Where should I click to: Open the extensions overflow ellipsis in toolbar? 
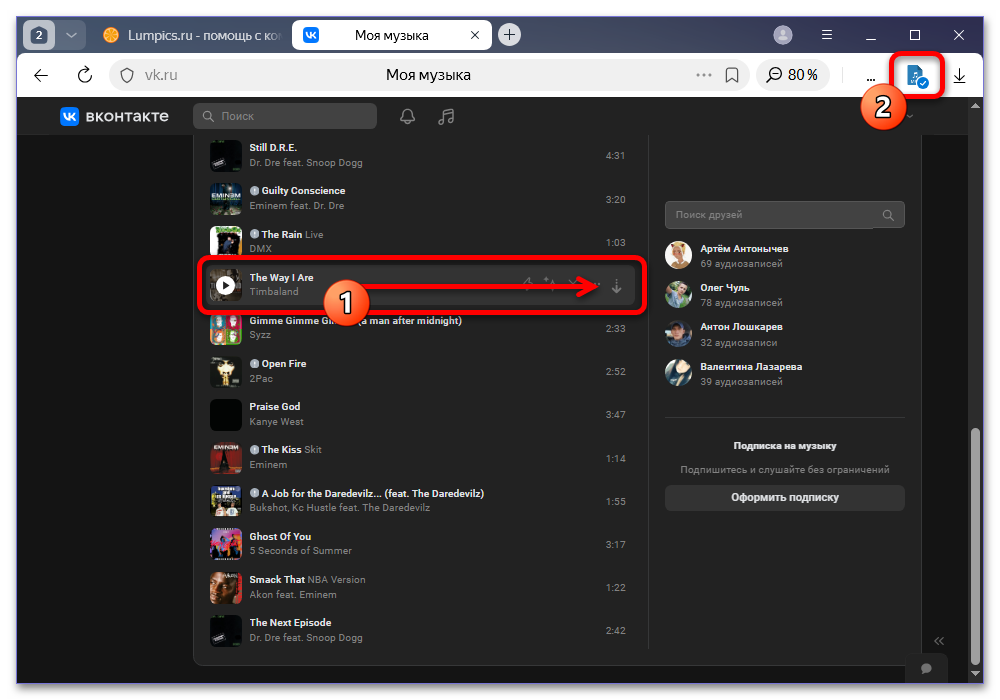(871, 78)
